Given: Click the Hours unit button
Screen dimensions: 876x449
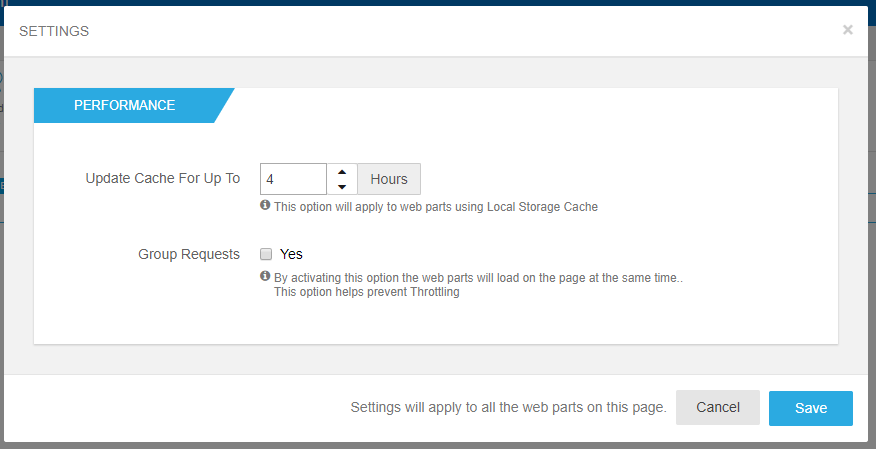Looking at the screenshot, I should (x=389, y=179).
